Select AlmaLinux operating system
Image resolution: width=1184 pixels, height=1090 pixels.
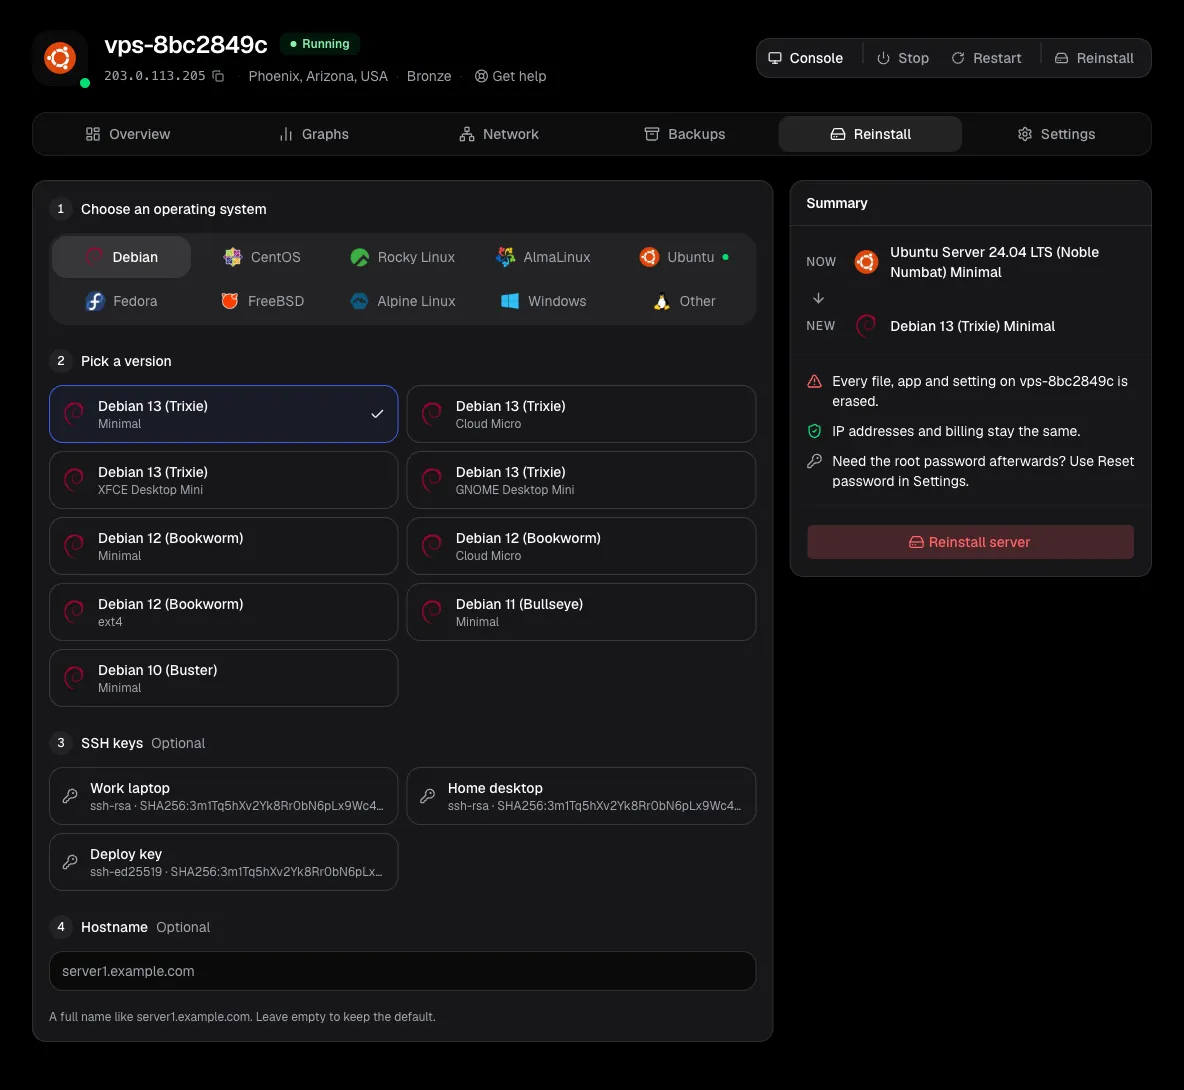[x=543, y=257]
